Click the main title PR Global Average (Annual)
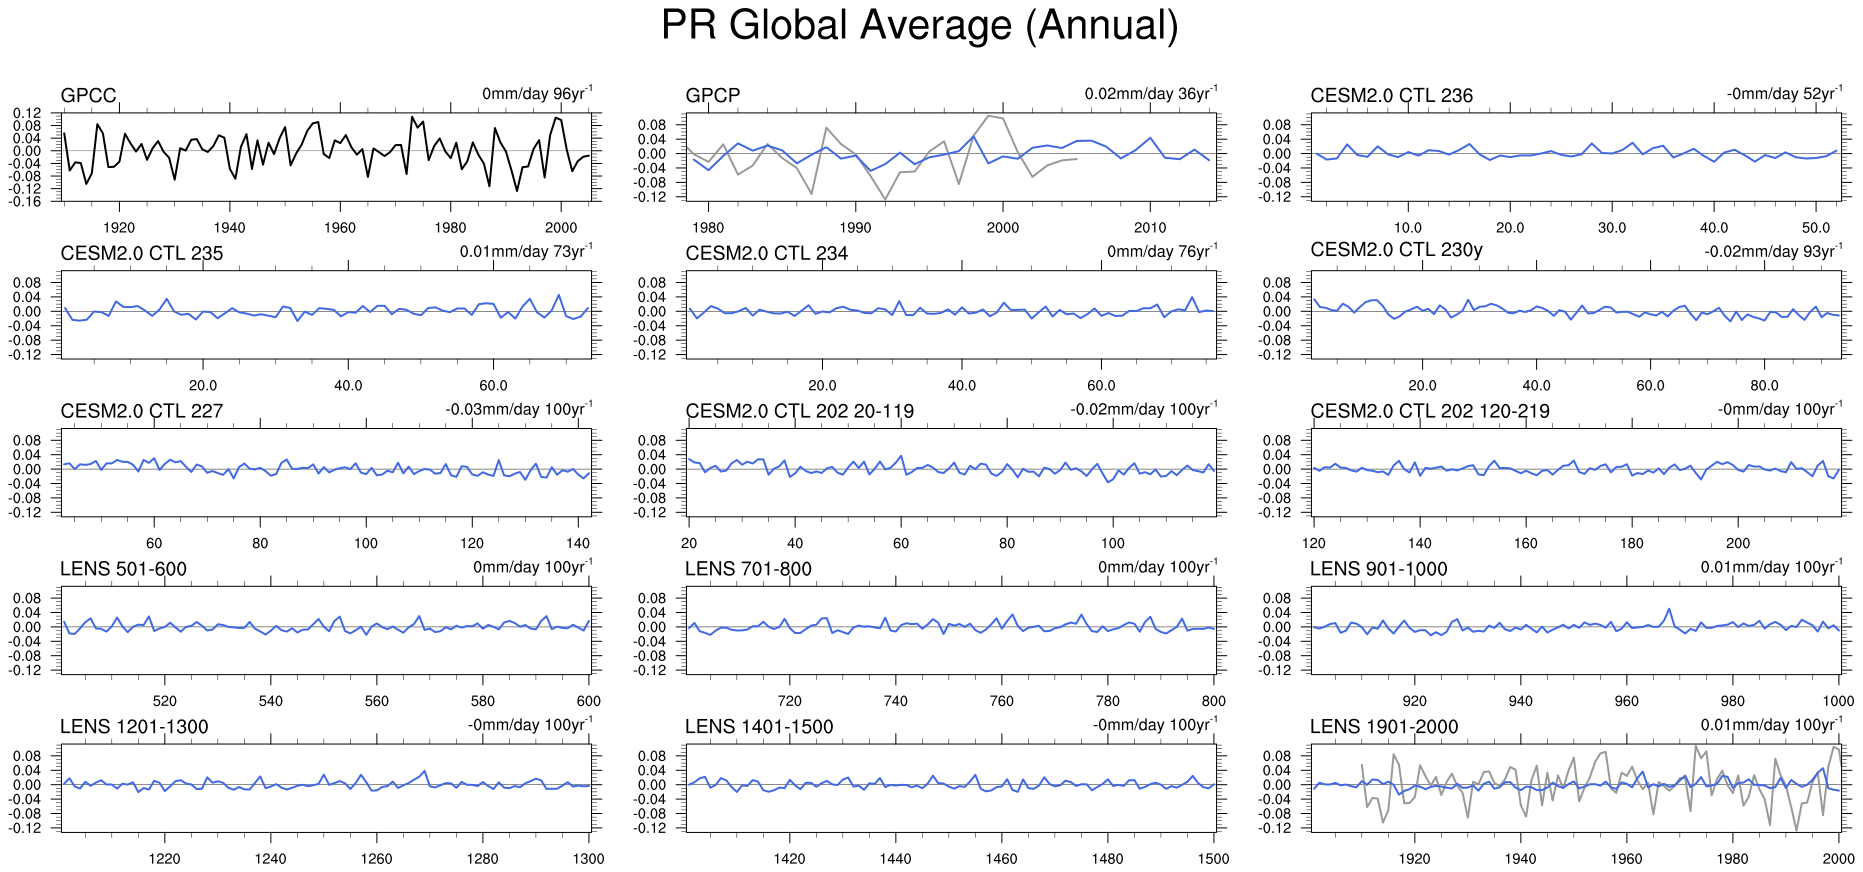Viewport: 1863px width, 872px height. (920, 26)
